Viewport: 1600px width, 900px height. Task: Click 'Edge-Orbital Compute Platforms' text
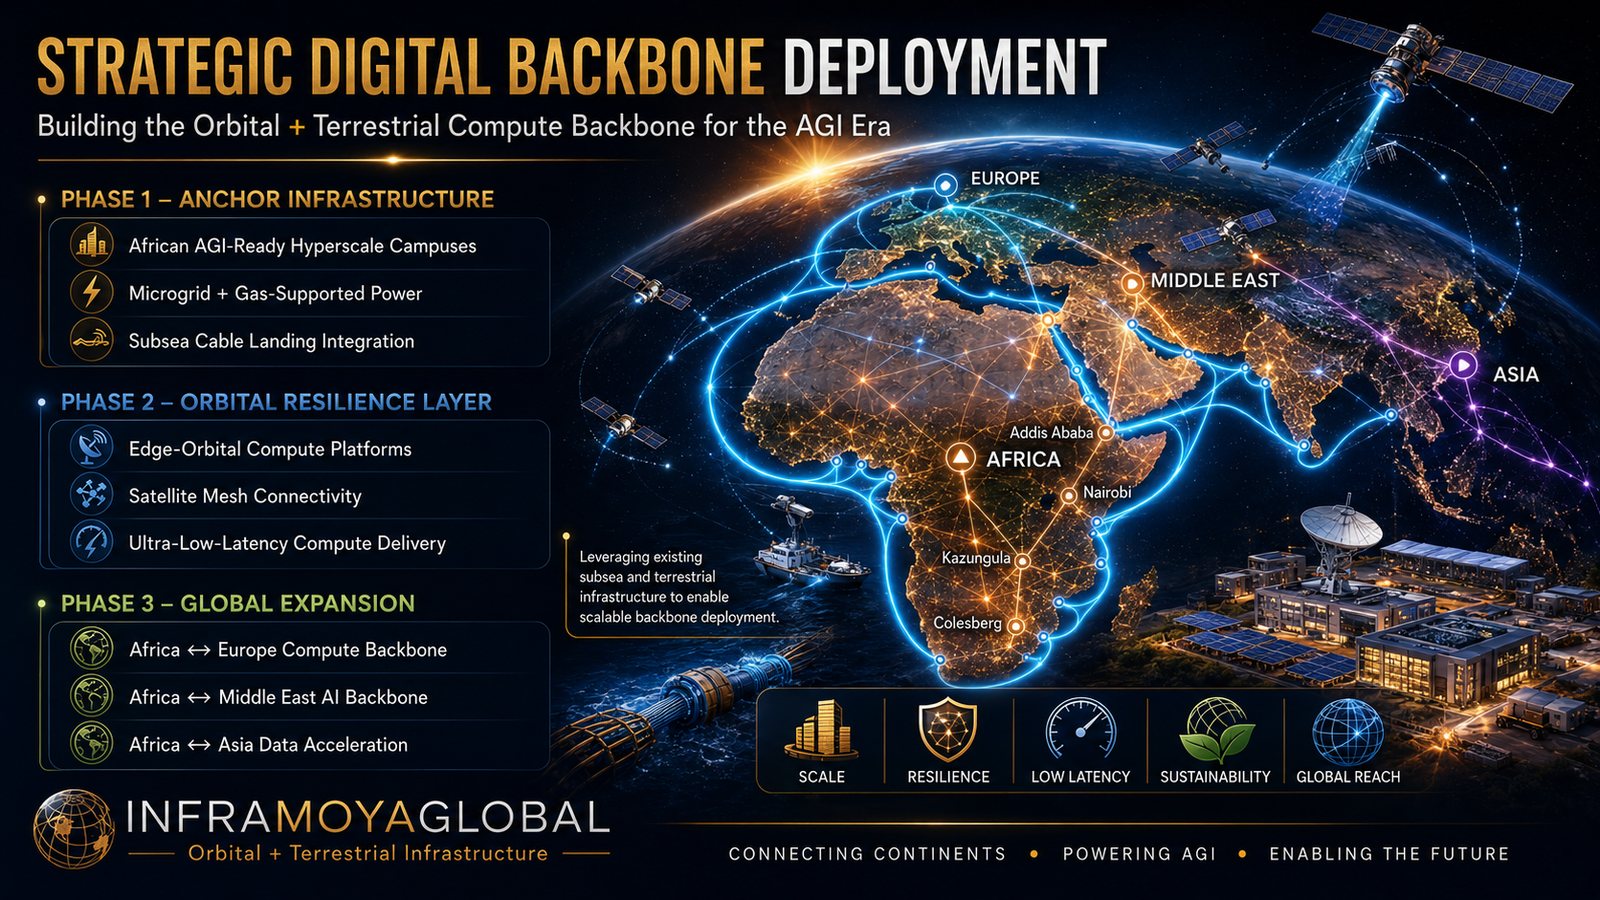click(x=270, y=449)
